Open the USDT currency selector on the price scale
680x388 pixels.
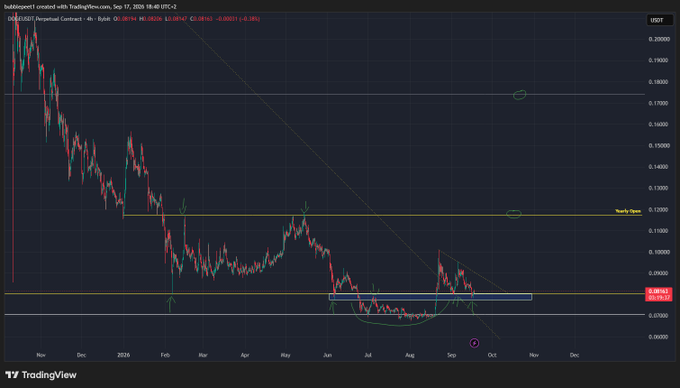(660, 20)
